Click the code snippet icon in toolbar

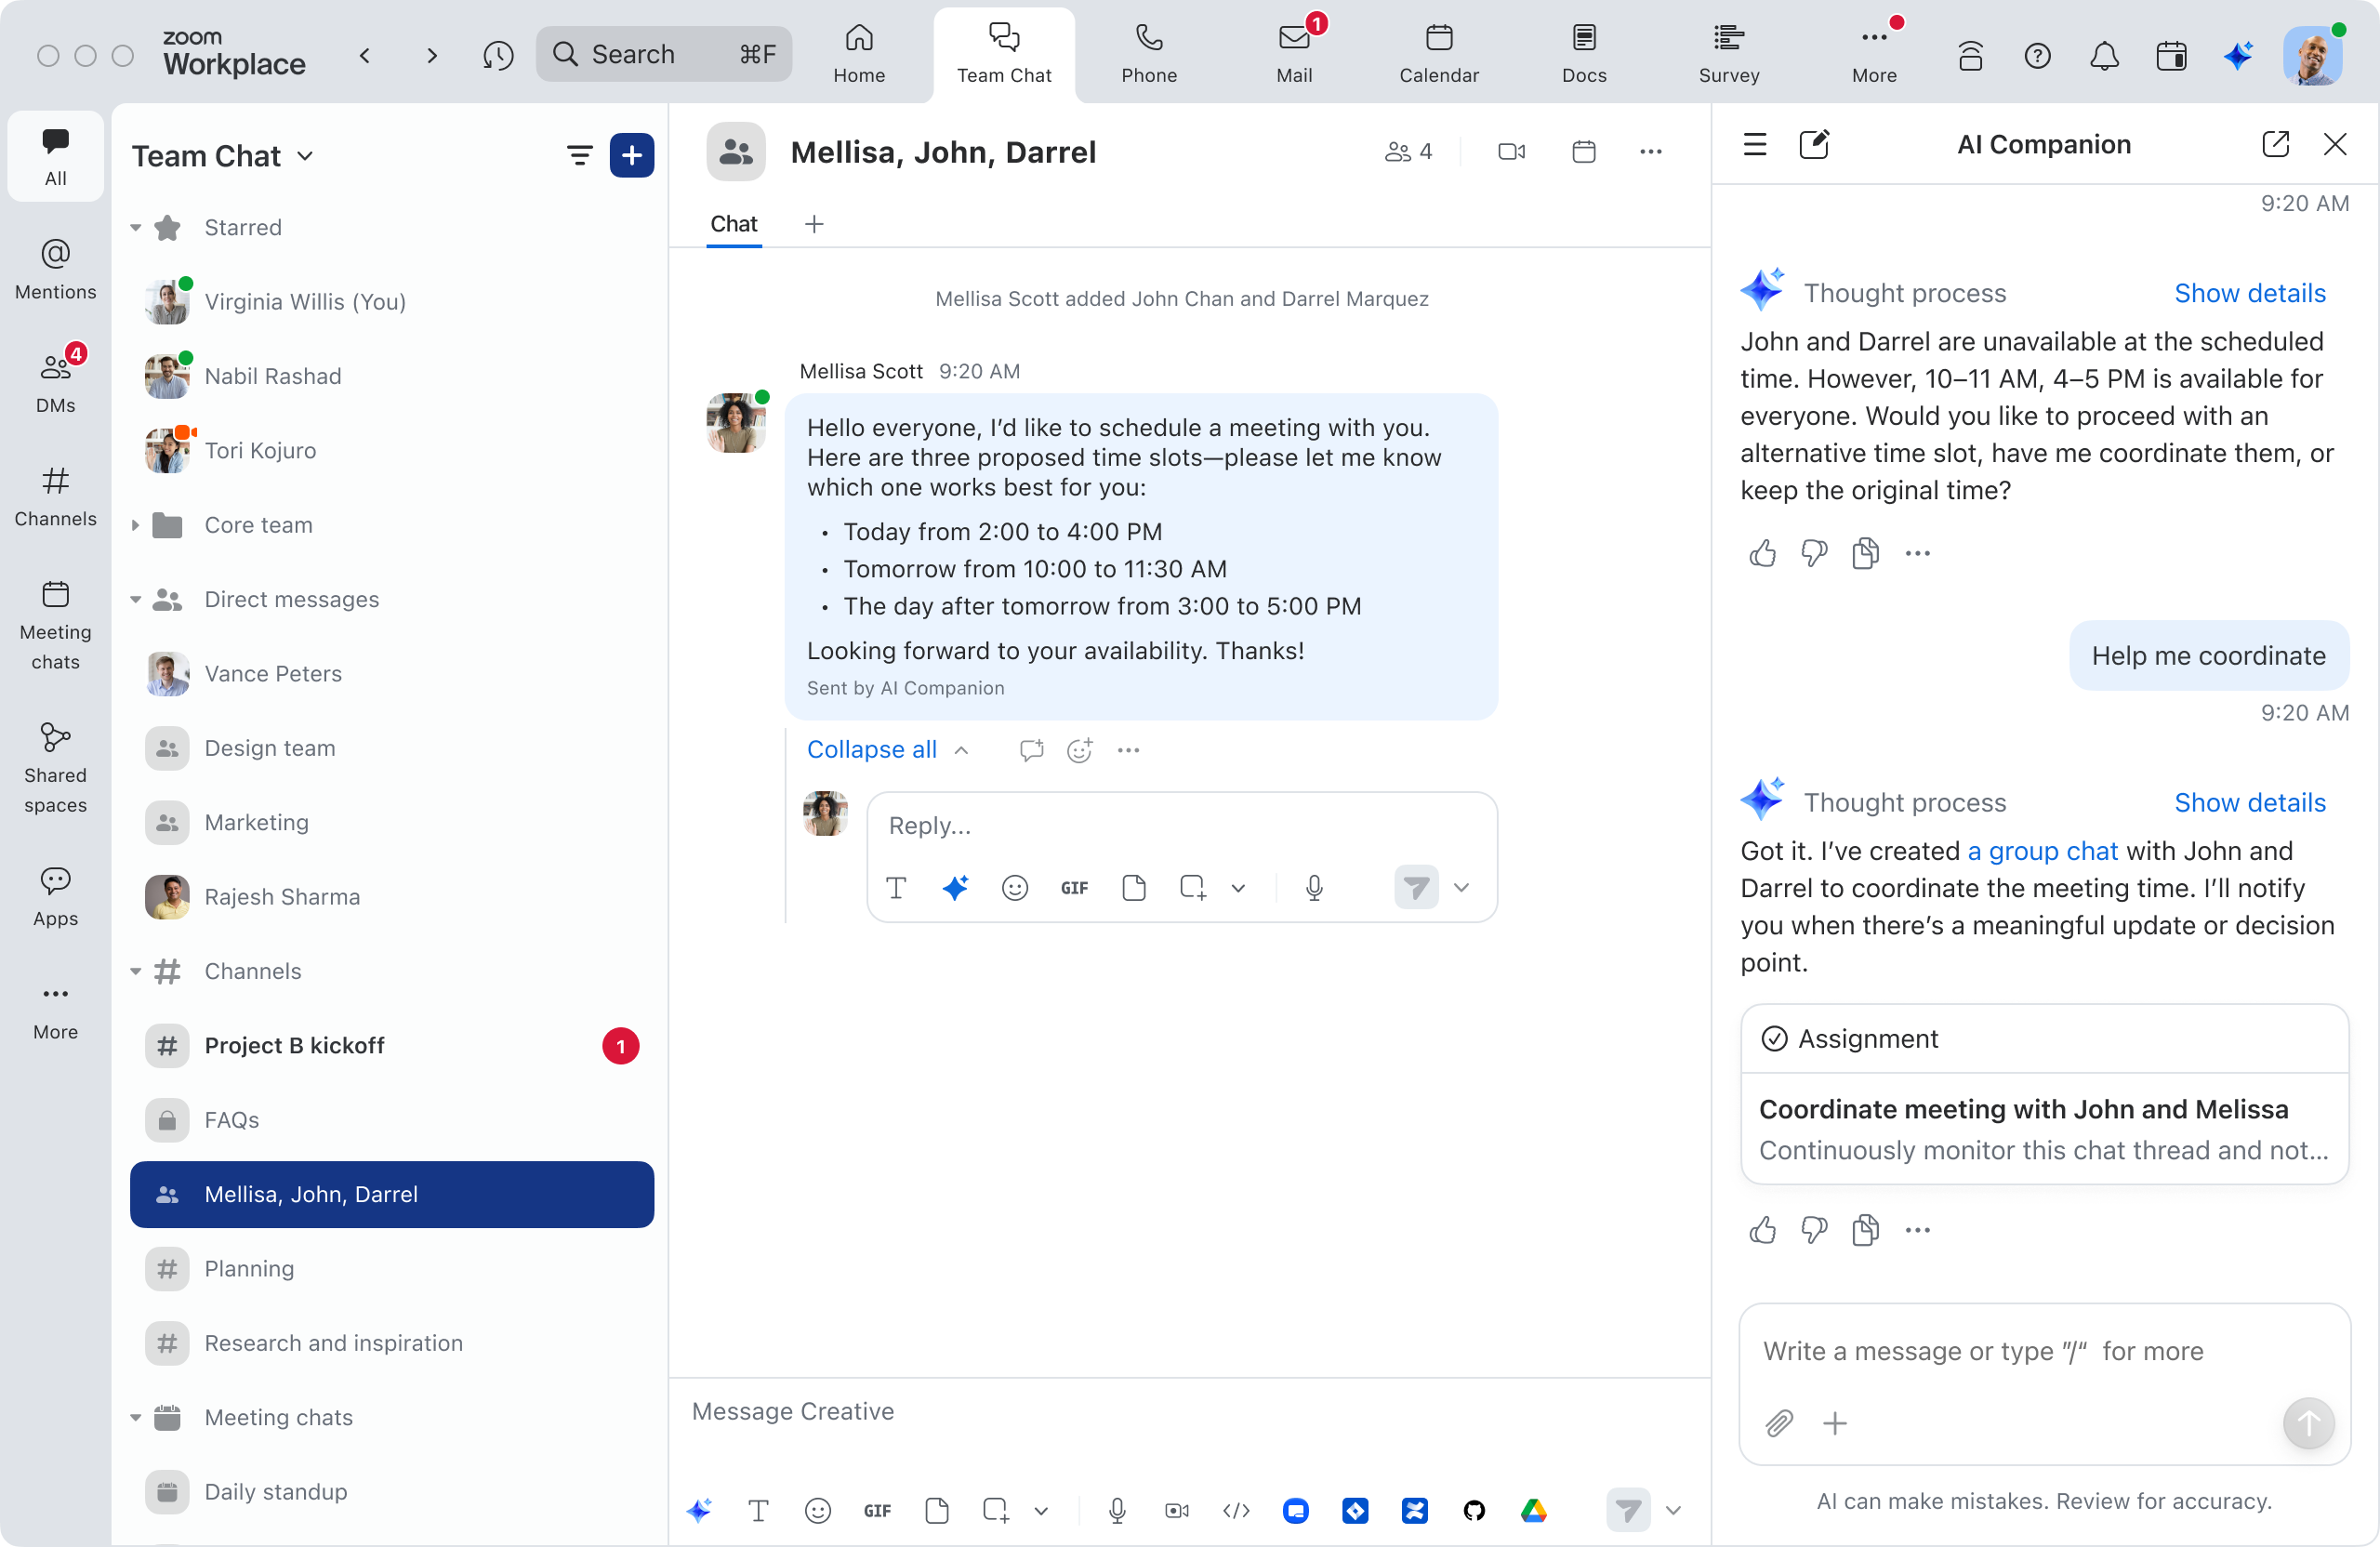point(1236,1510)
